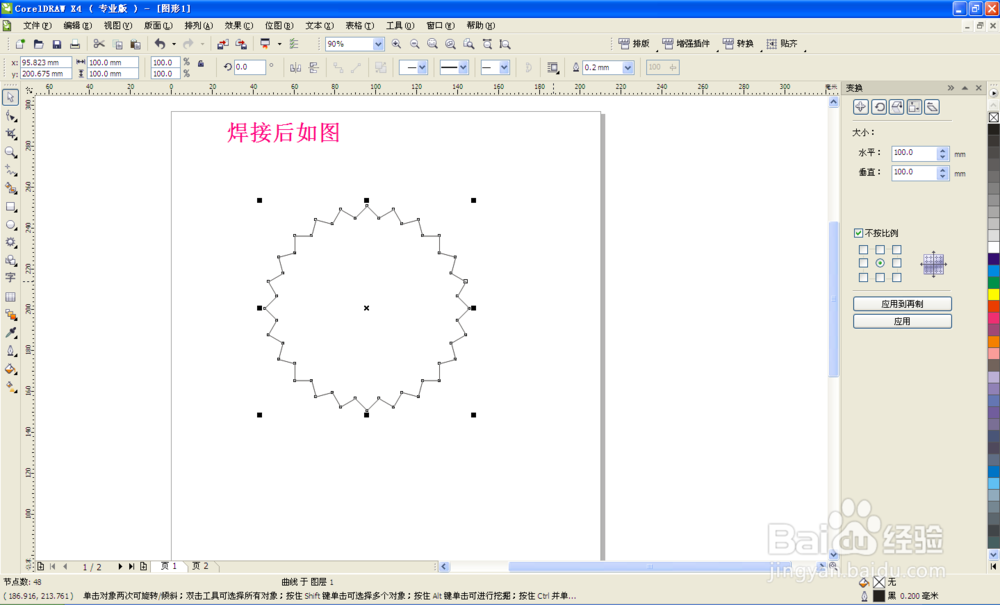Viewport: 1000px width, 605px height.
Task: Click the 应用 button in the Transform panel
Action: tap(901, 321)
